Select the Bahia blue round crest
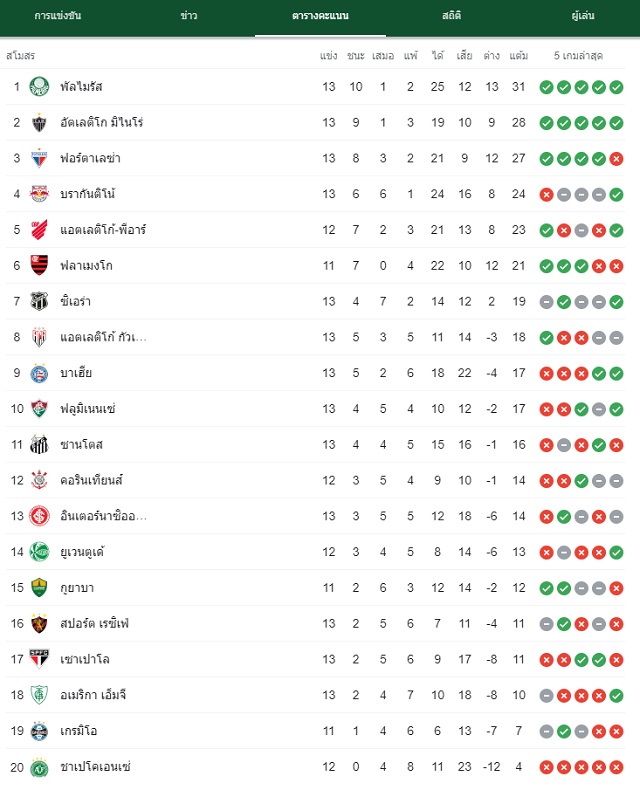Screen dimensions: 640x790 pos(39,373)
